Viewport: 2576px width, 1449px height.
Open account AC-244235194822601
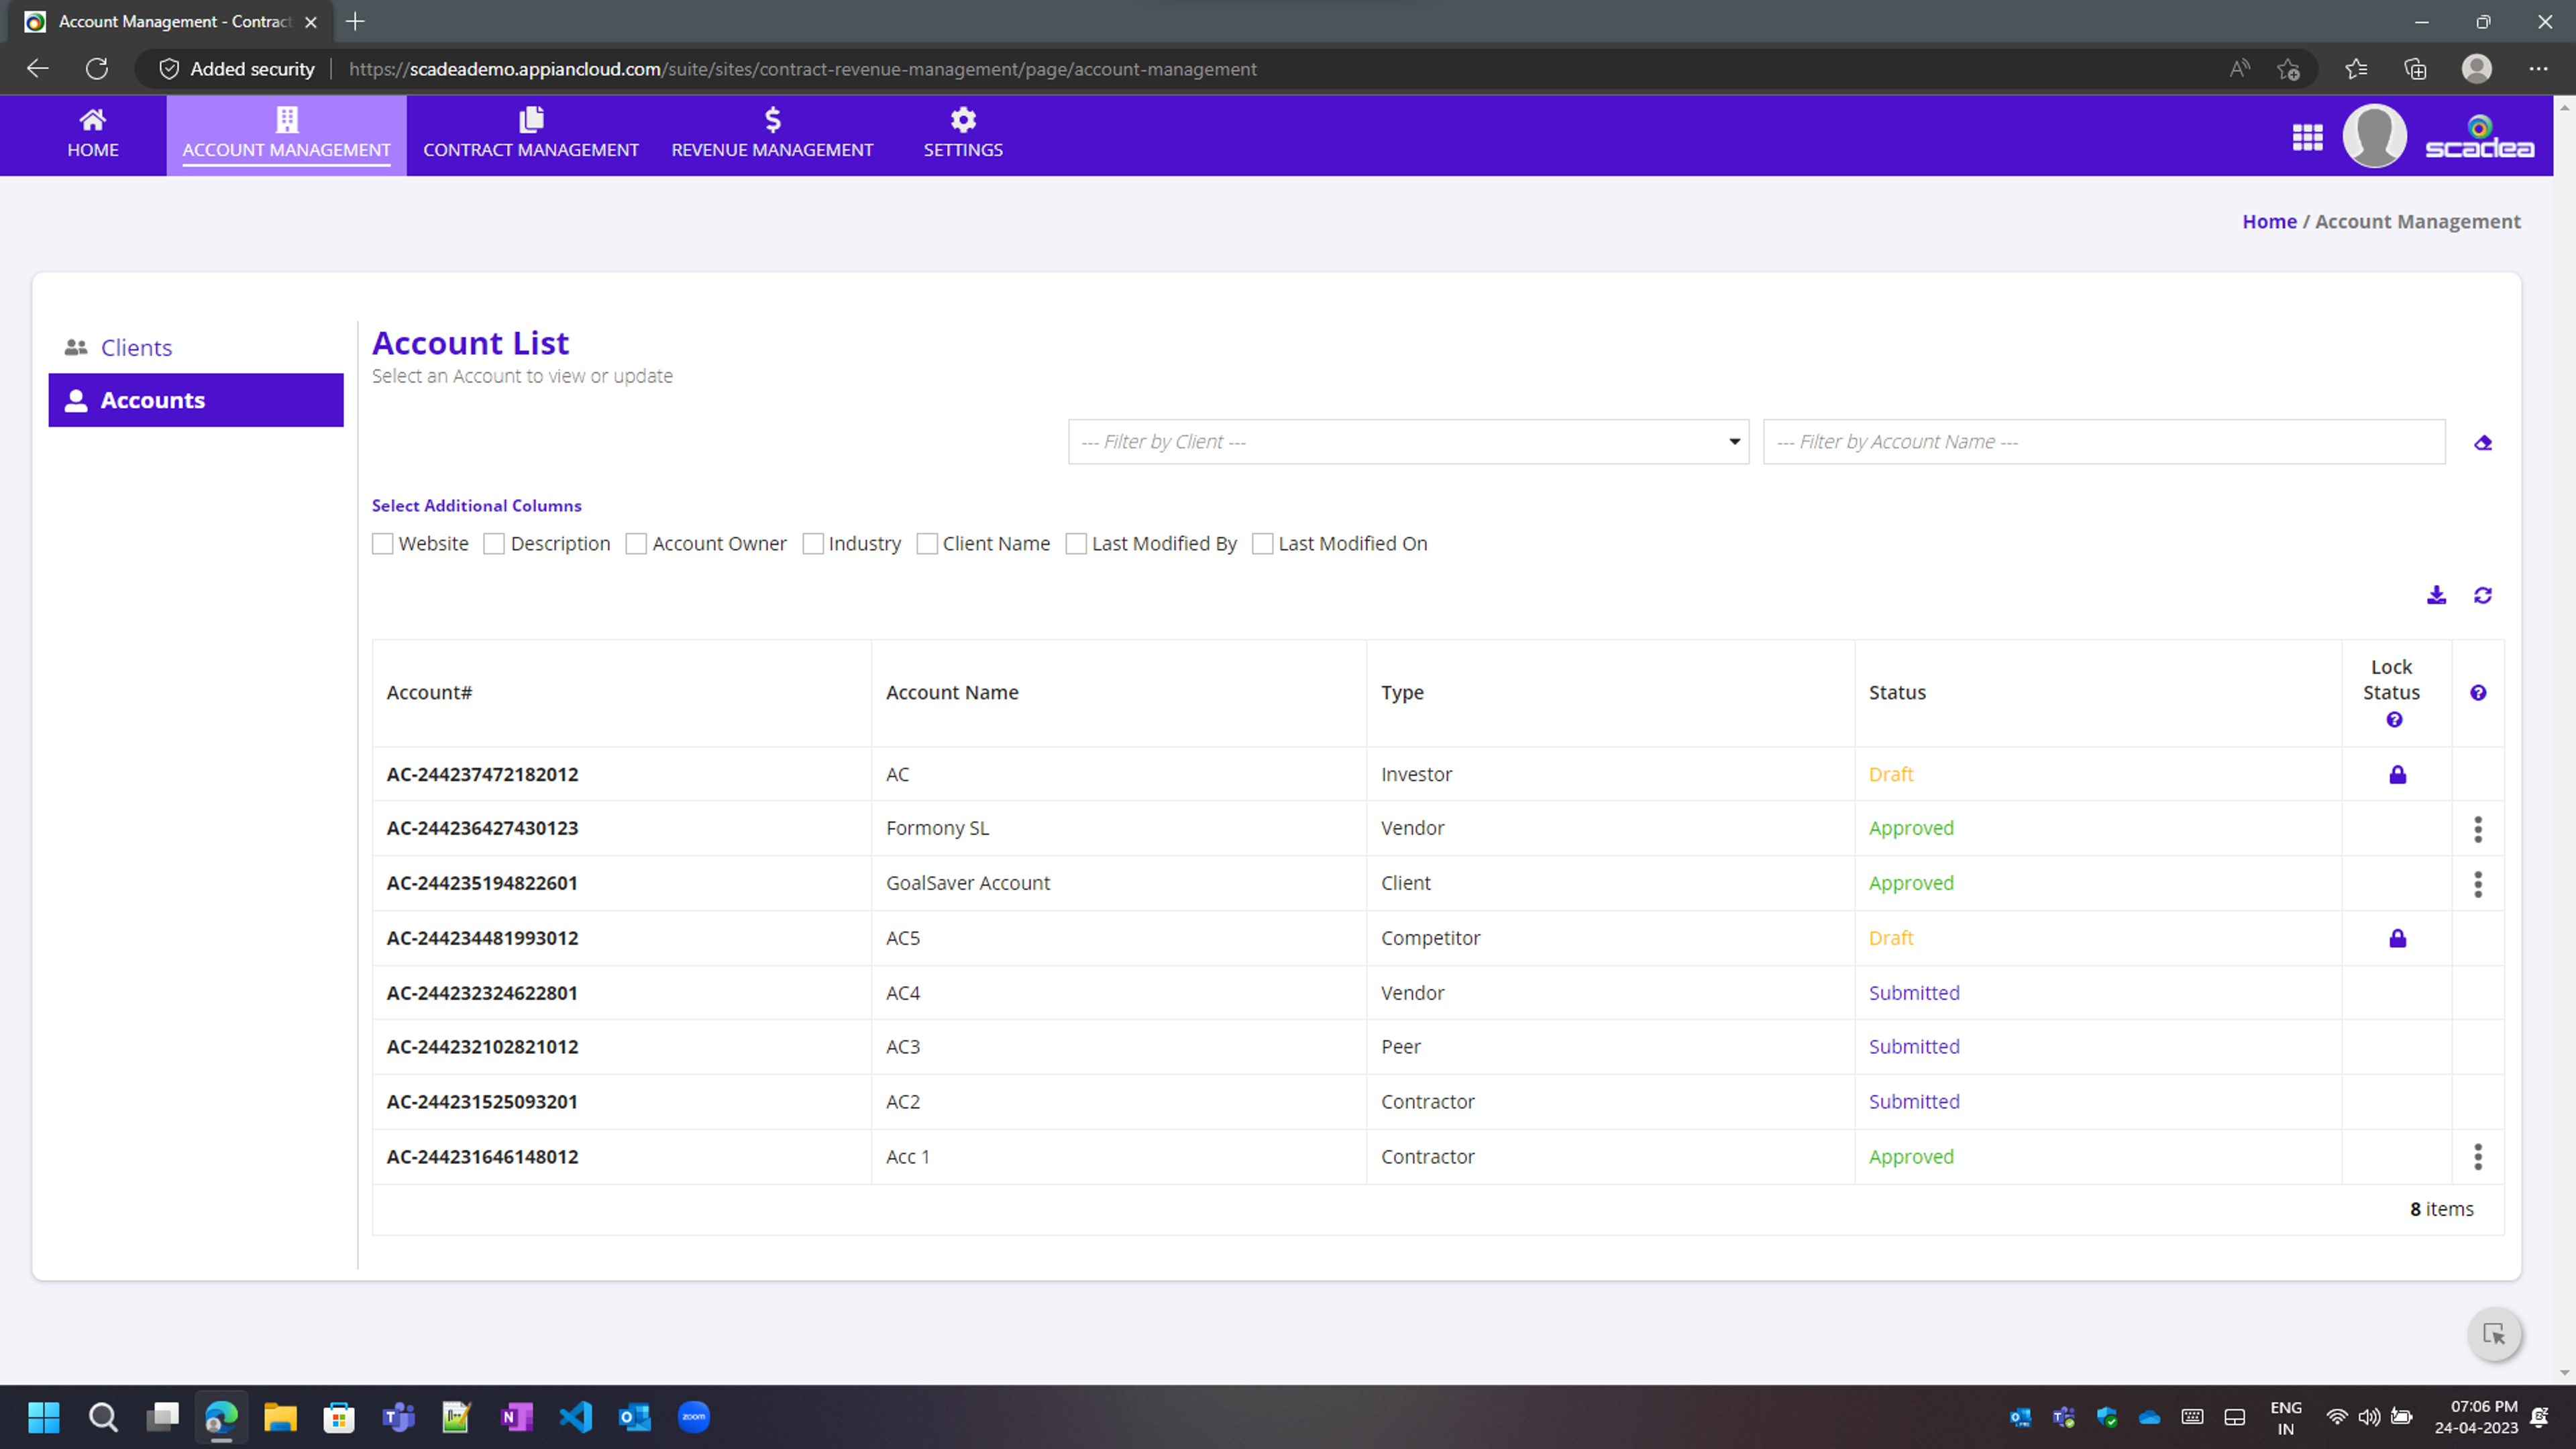point(482,883)
